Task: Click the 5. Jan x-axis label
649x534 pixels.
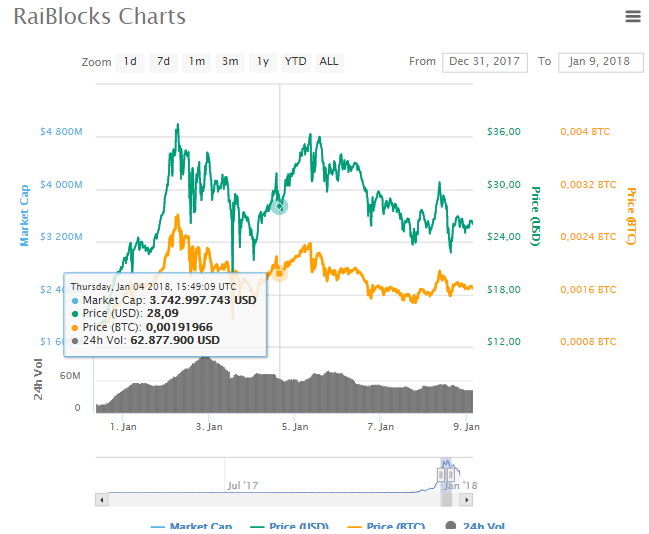Action: click(295, 427)
